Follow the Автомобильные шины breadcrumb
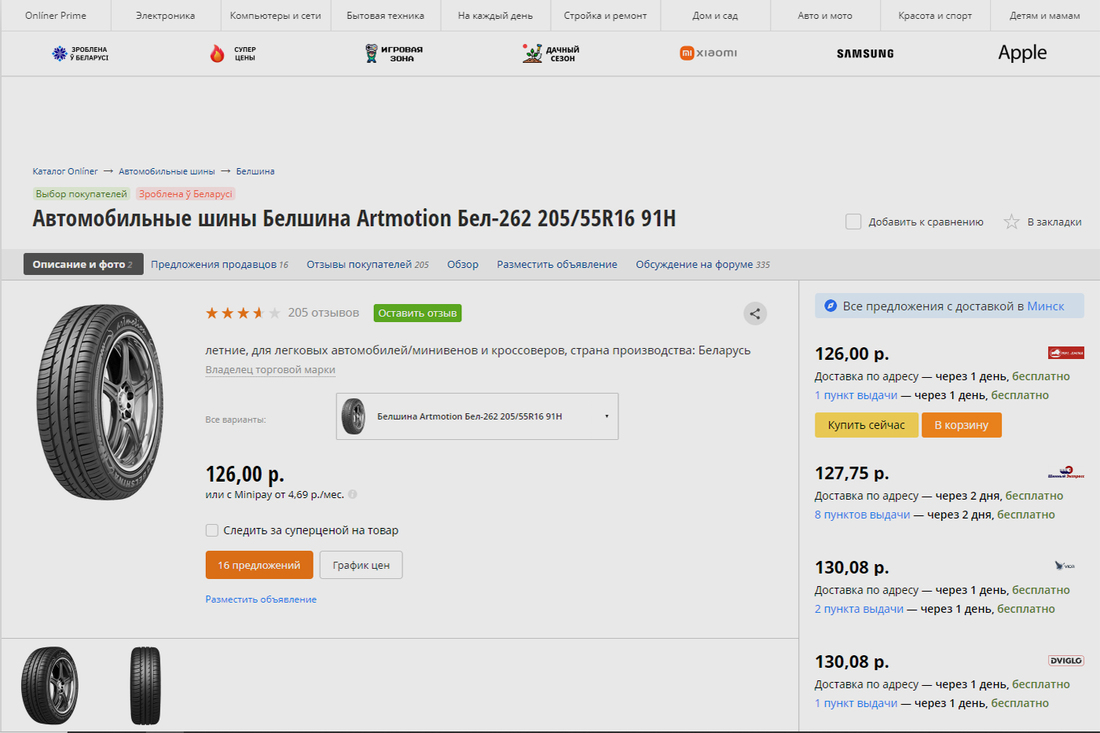 coord(167,171)
